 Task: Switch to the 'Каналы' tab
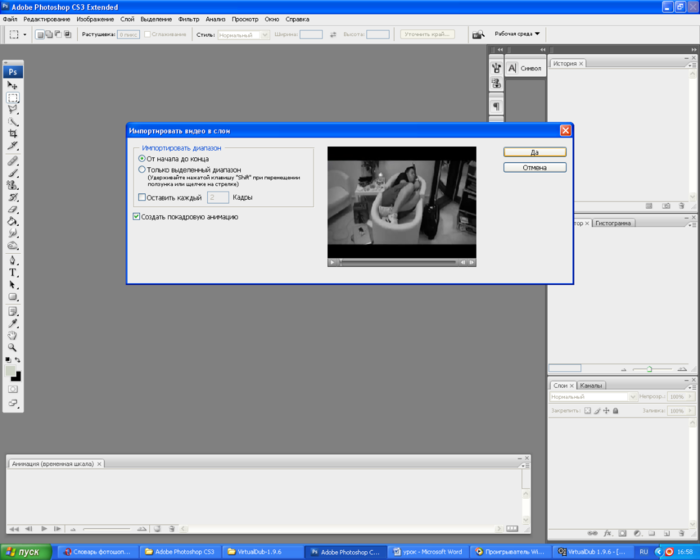(x=591, y=385)
